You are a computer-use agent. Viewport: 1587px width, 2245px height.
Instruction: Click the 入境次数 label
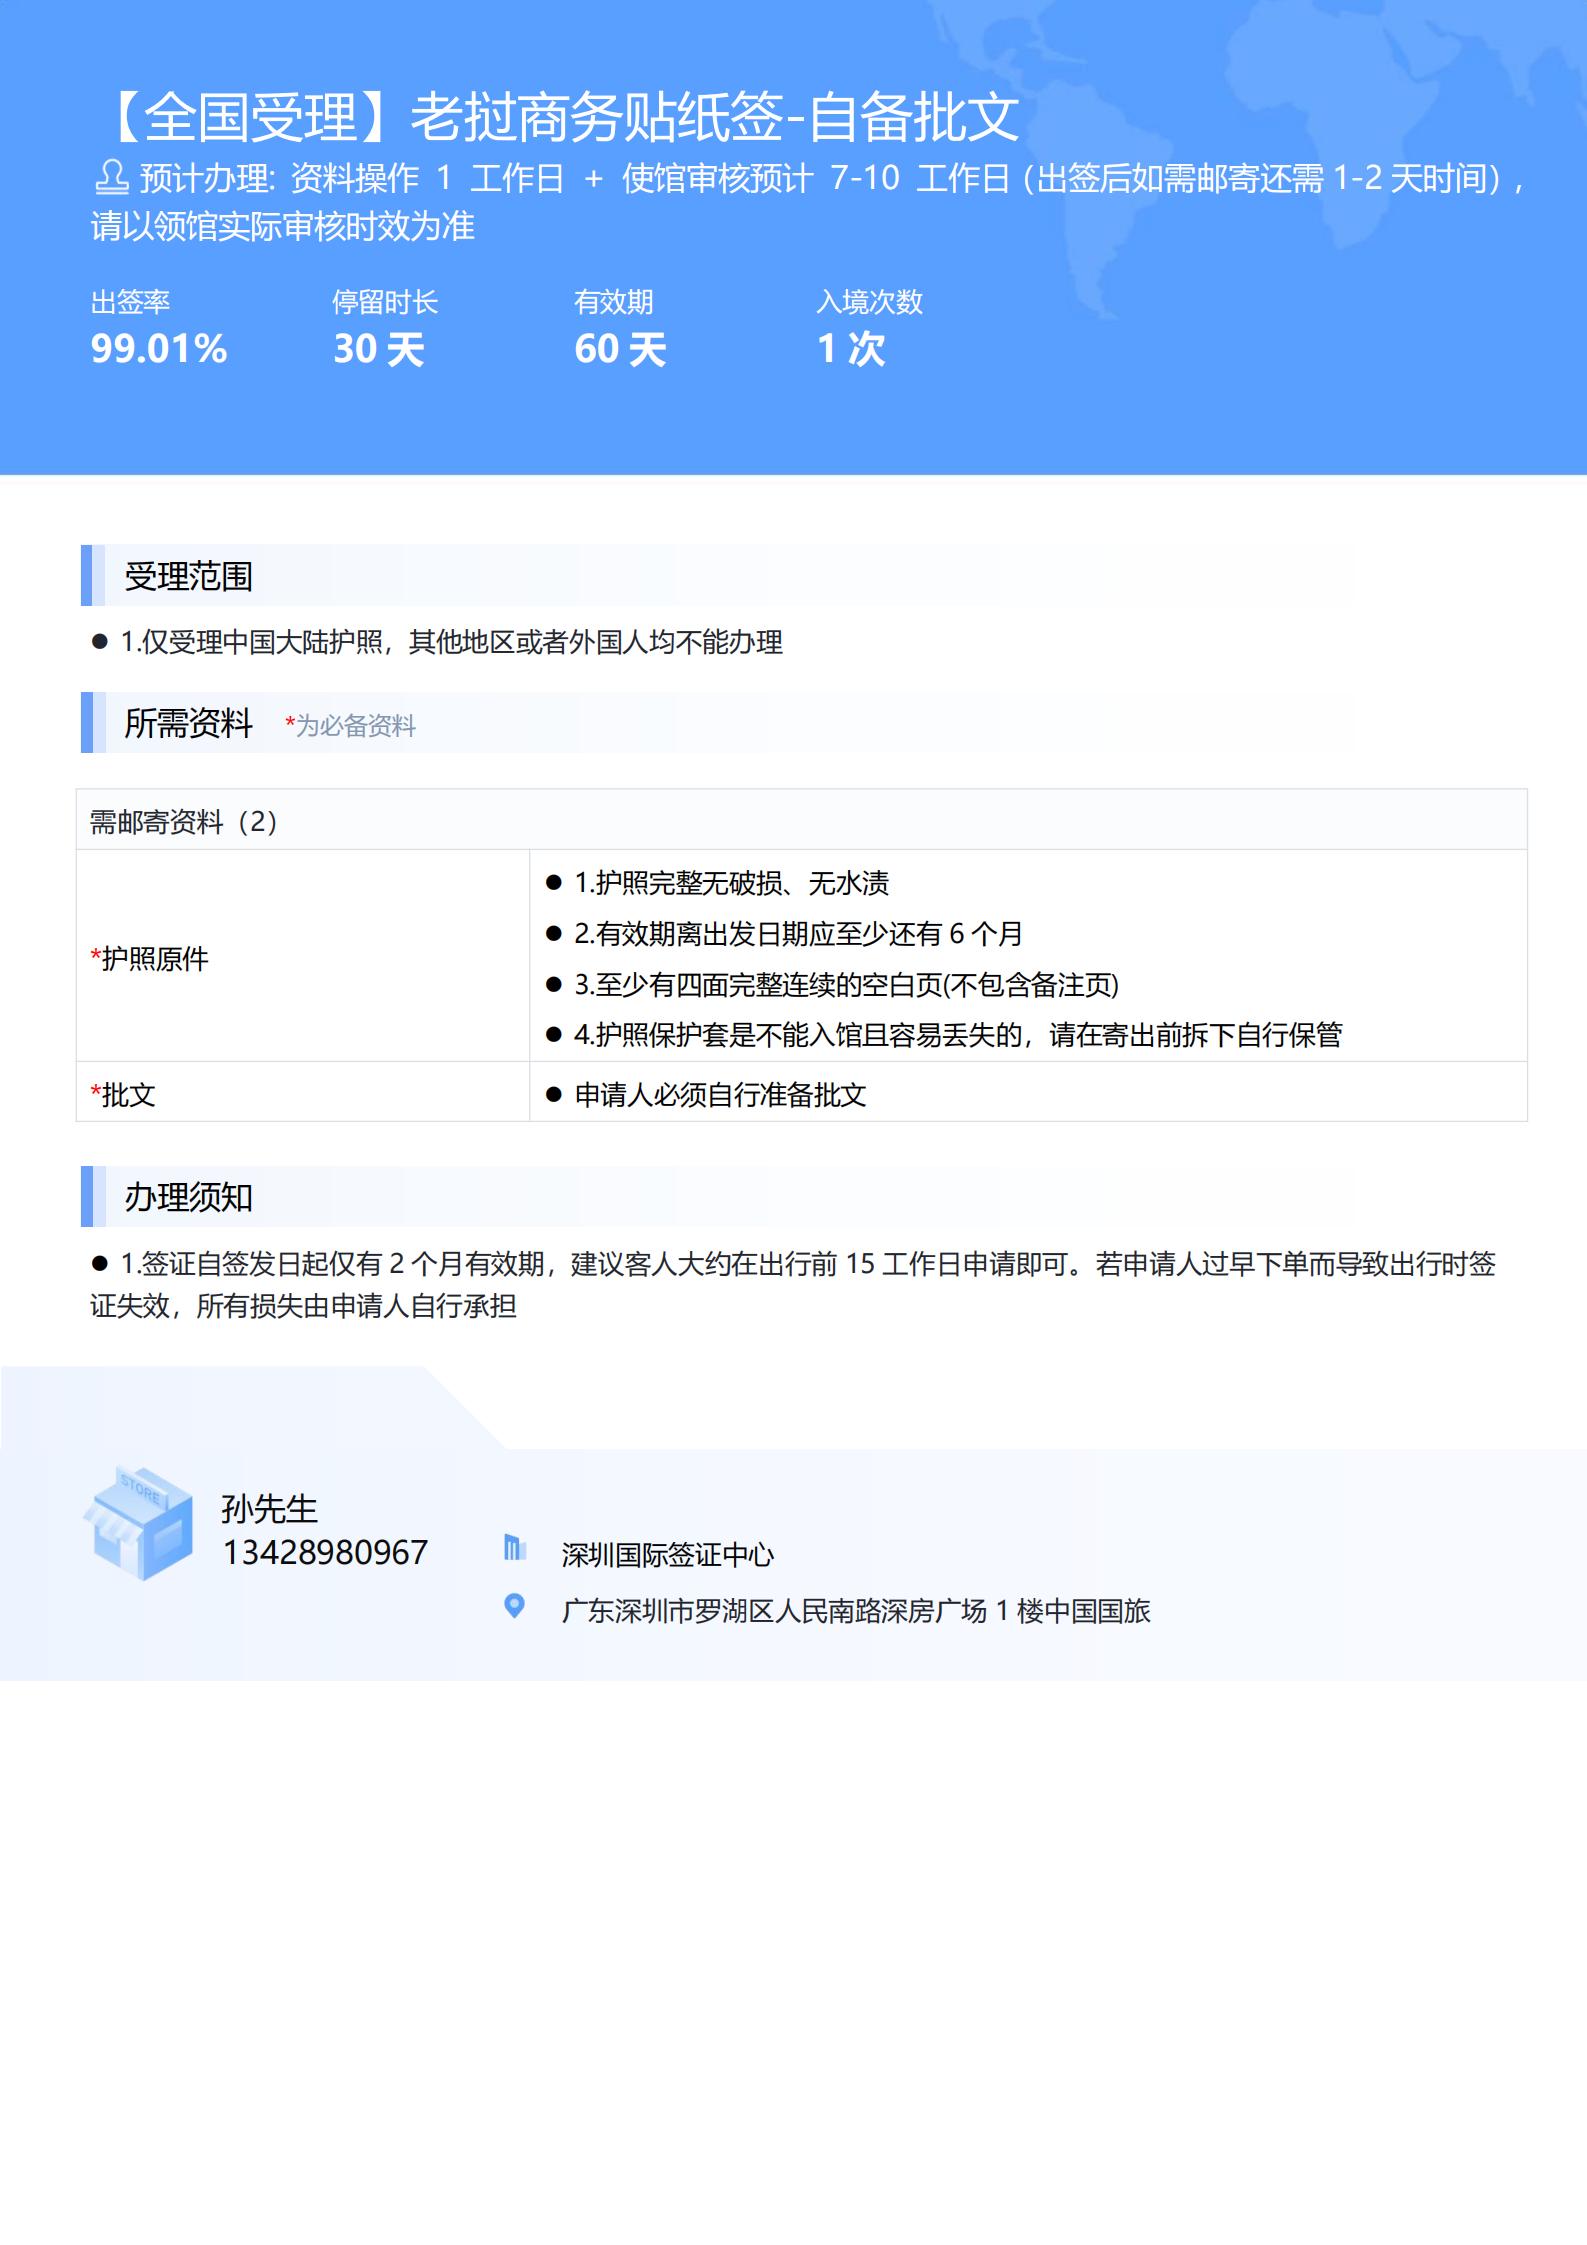click(x=870, y=302)
